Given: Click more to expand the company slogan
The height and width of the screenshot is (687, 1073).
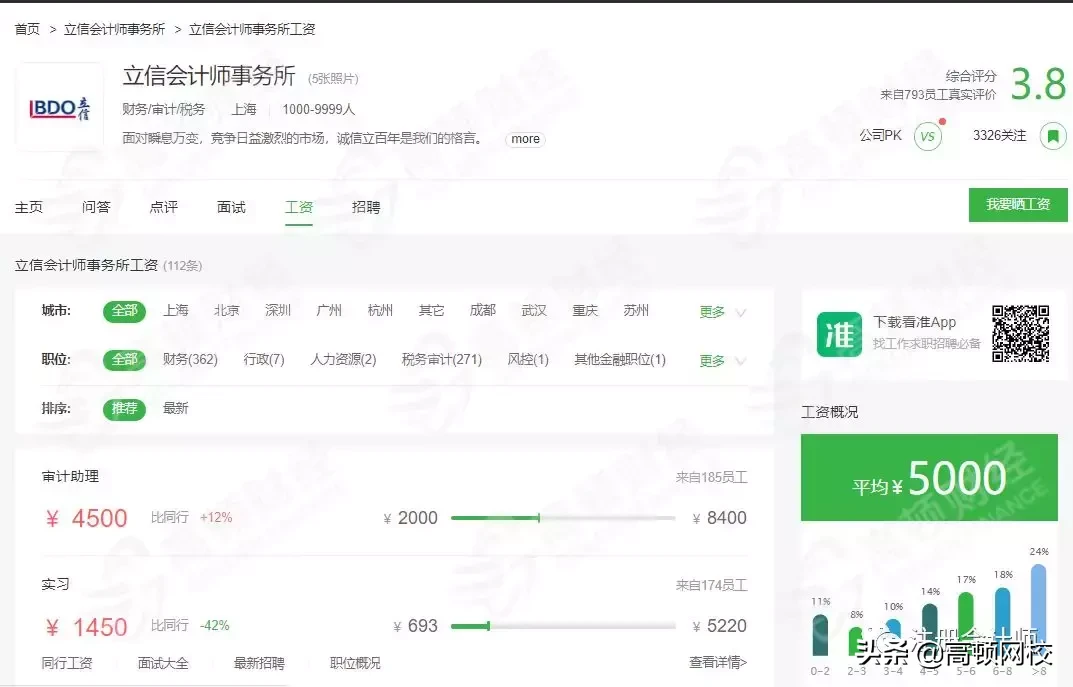Looking at the screenshot, I should [x=524, y=139].
